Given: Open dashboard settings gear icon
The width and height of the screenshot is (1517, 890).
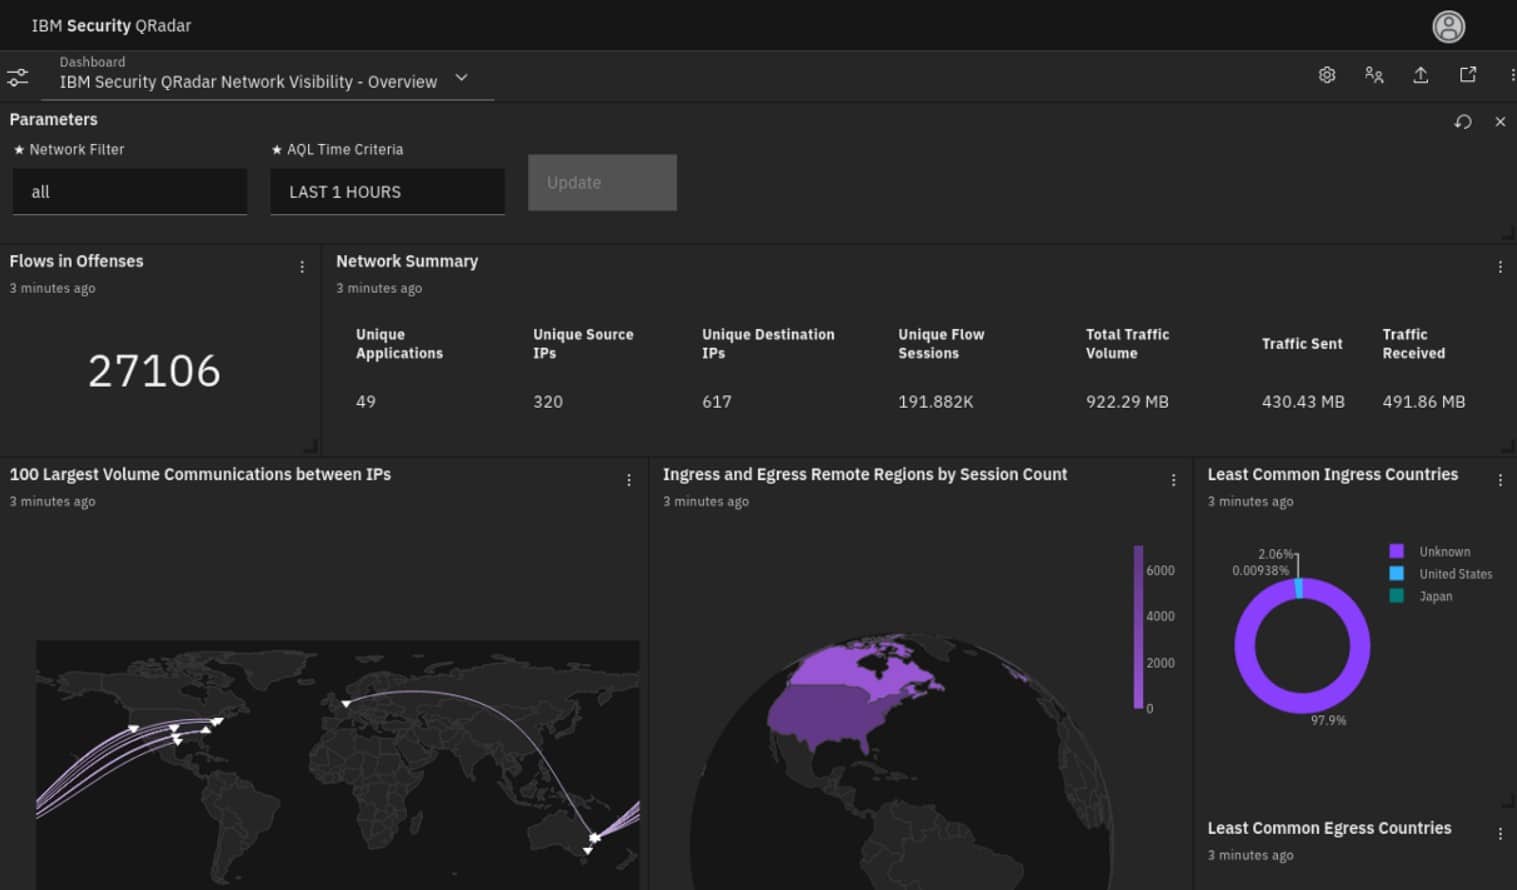Looking at the screenshot, I should [x=1327, y=75].
